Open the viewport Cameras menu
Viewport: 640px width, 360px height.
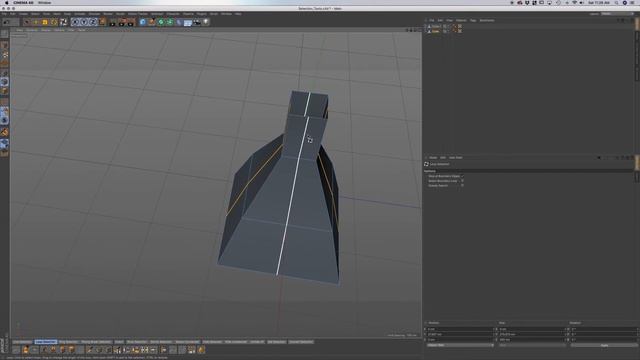coord(32,30)
